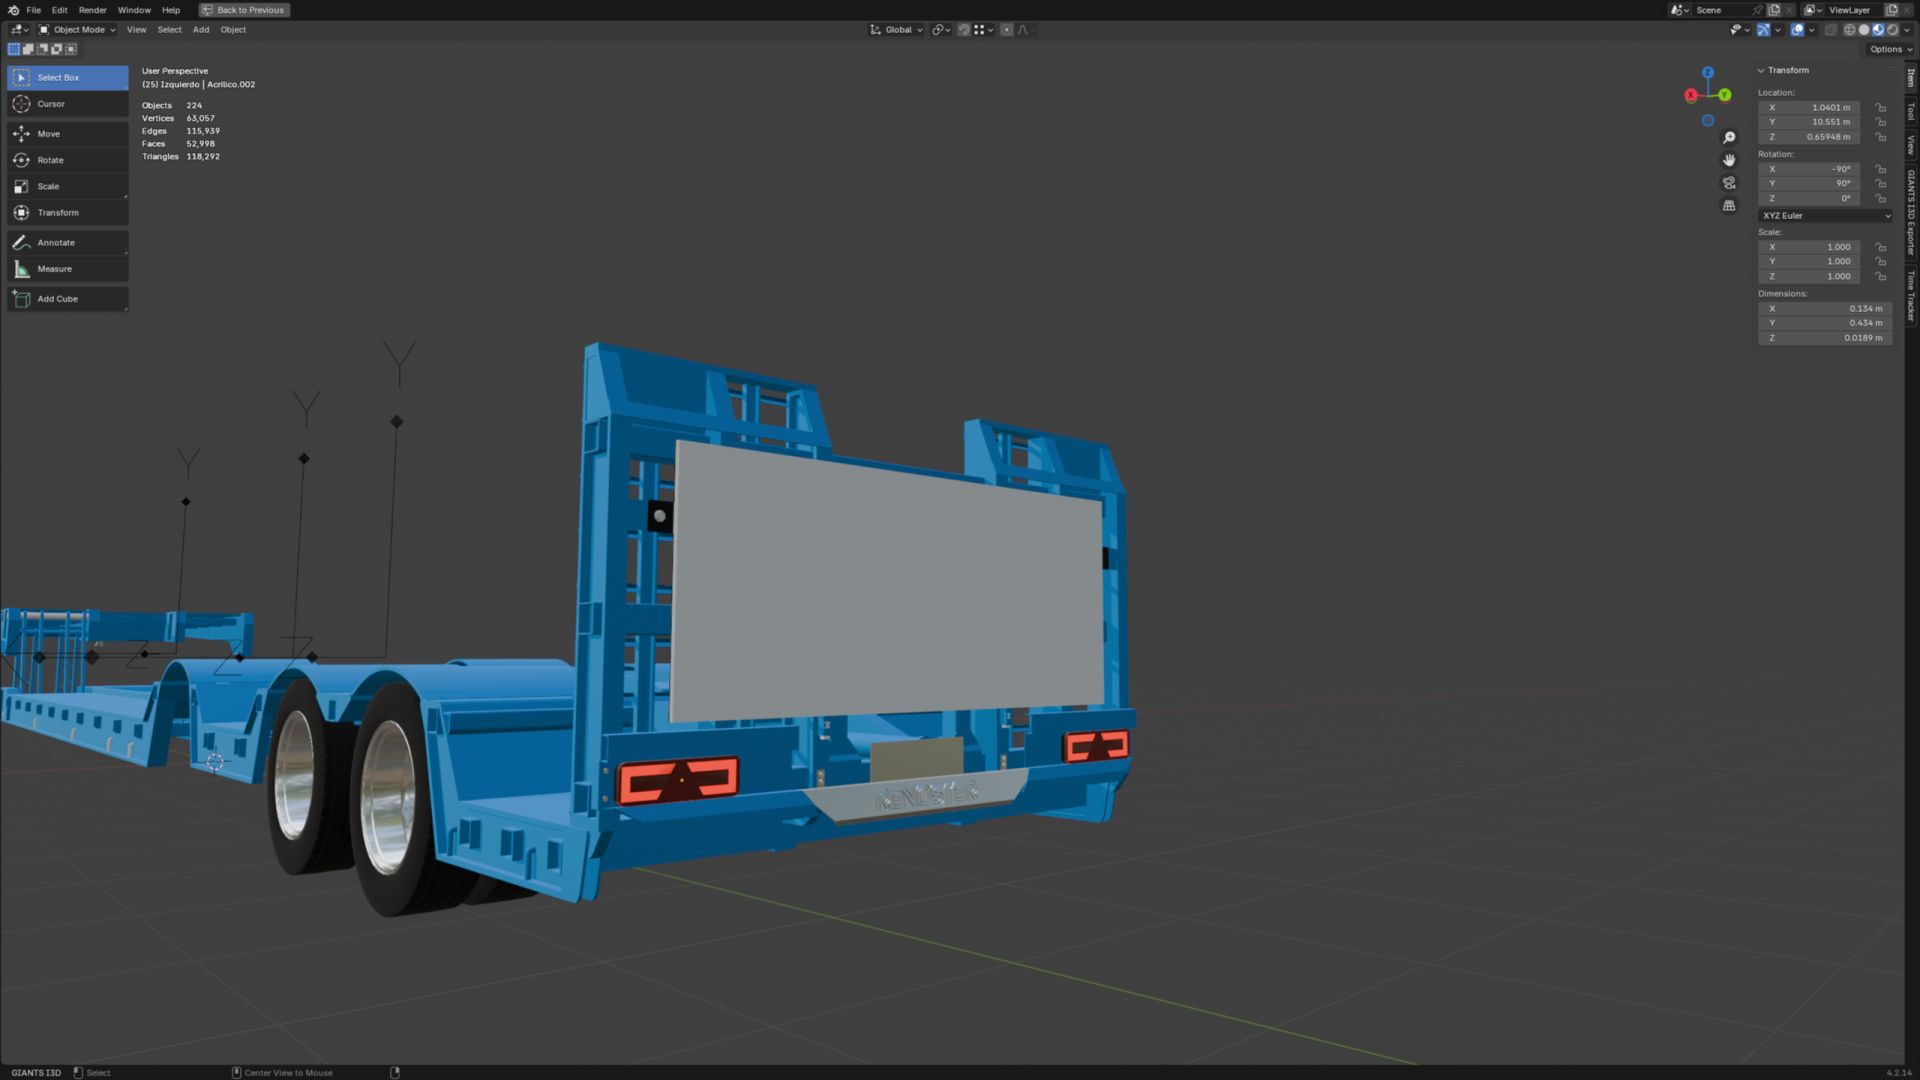Open Global transform orientation dropdown

pos(897,30)
